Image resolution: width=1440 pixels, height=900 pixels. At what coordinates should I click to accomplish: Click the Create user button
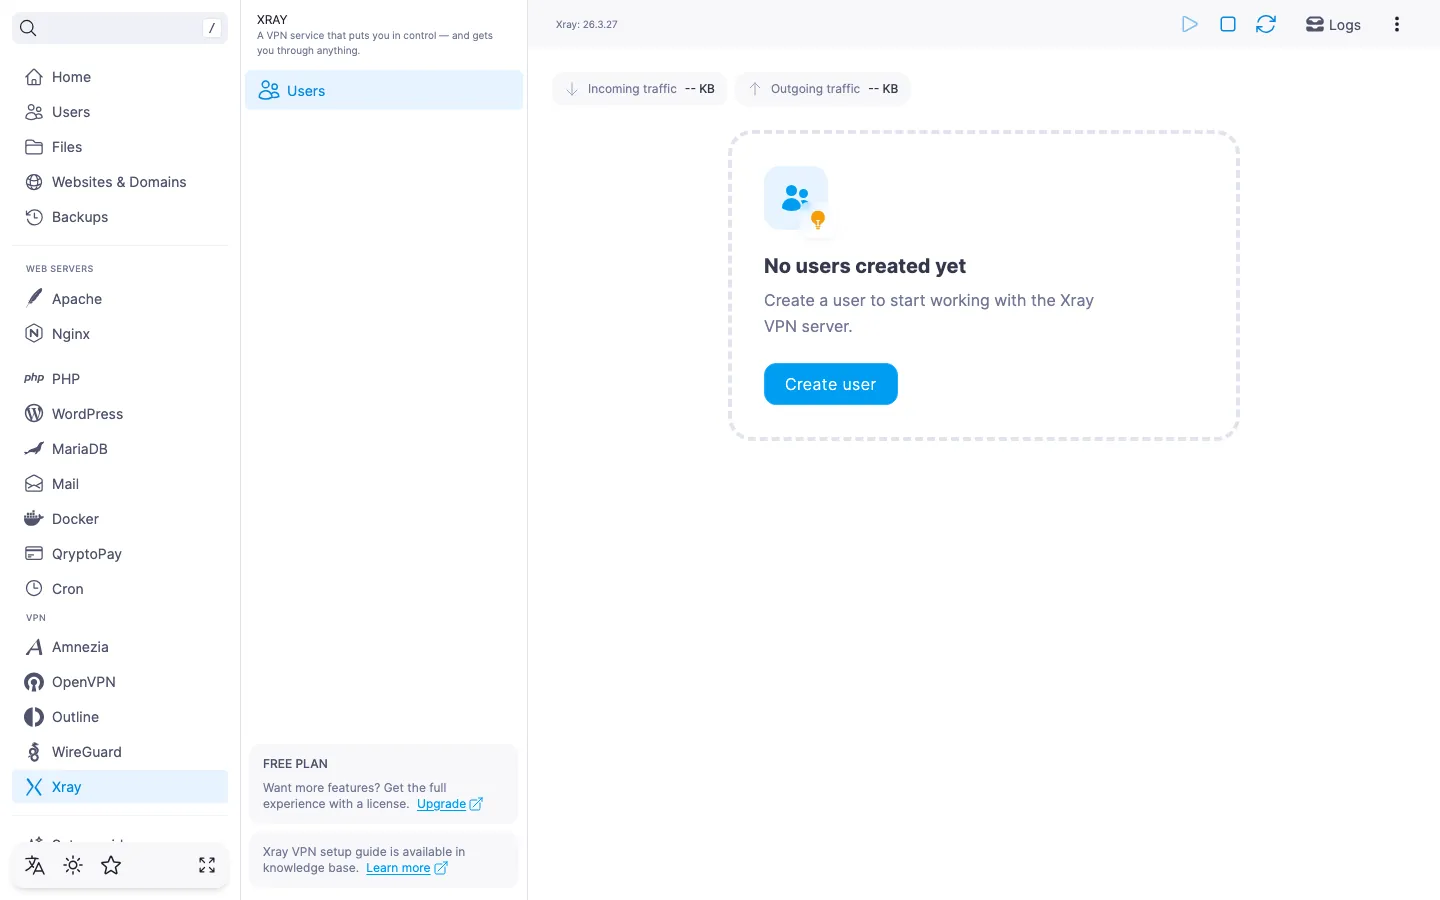pos(831,384)
